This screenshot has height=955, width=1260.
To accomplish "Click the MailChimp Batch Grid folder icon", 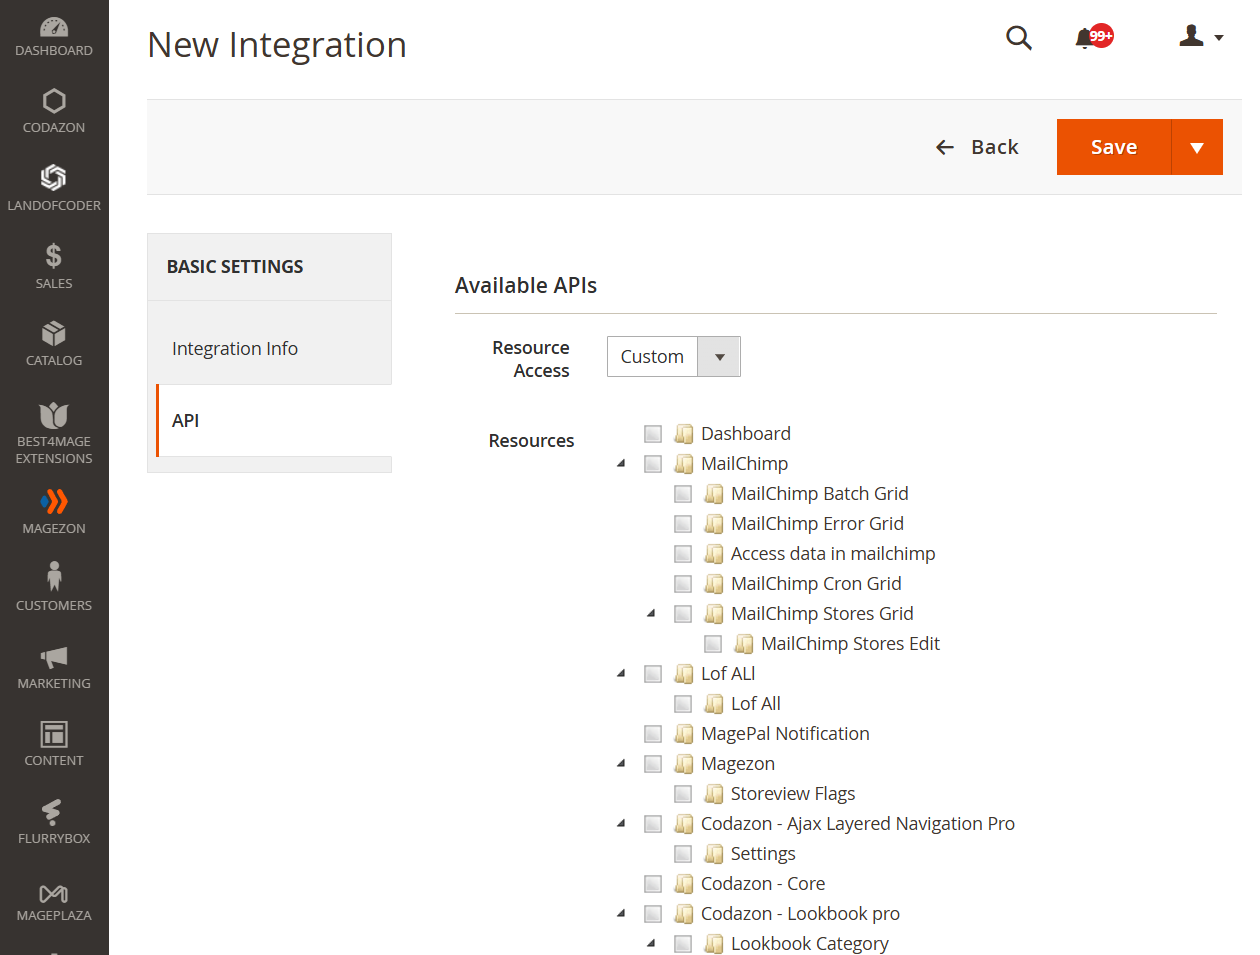I will pyautogui.click(x=714, y=494).
